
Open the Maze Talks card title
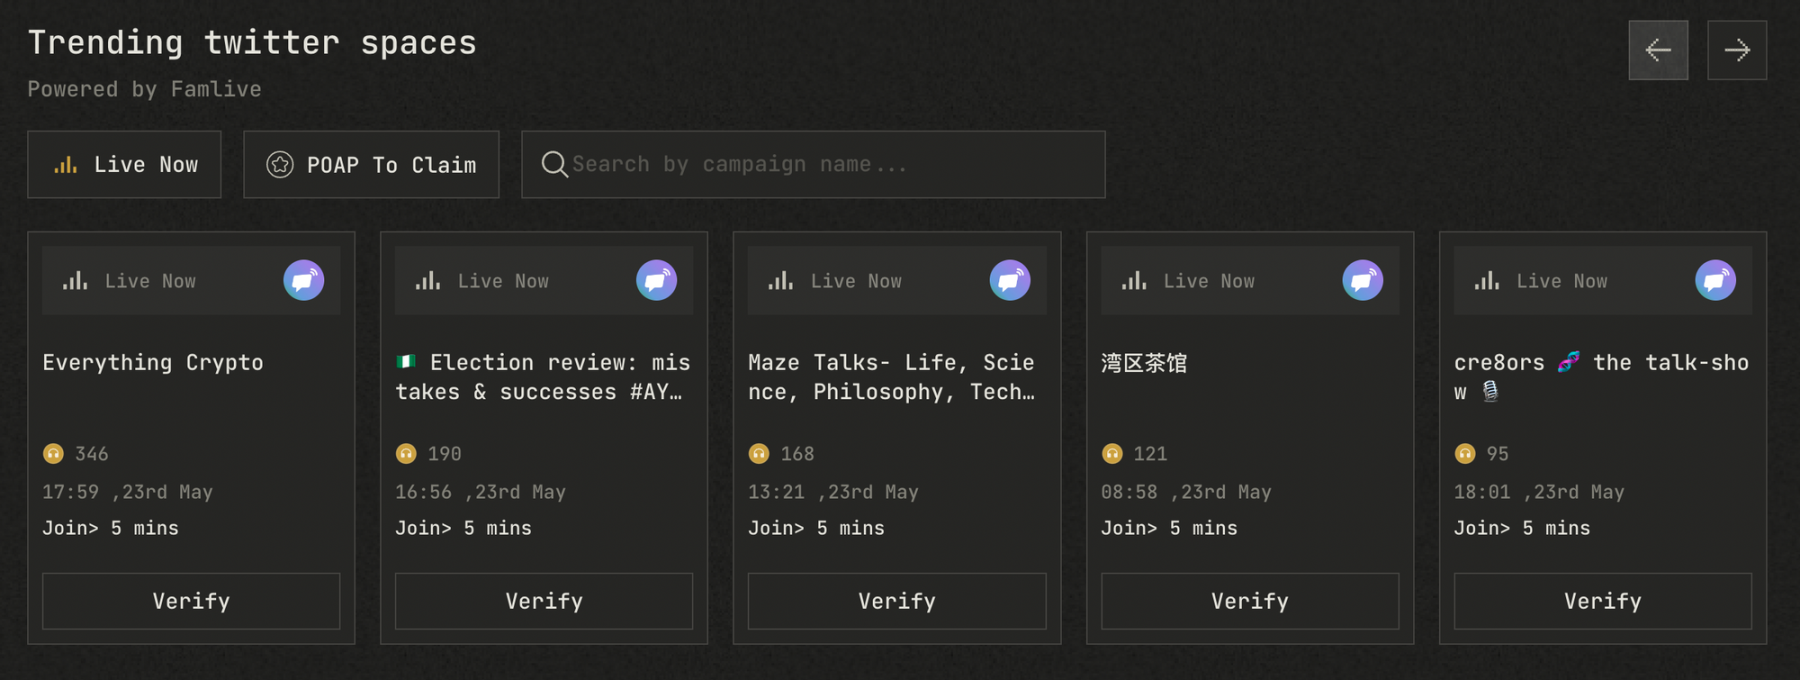891,377
